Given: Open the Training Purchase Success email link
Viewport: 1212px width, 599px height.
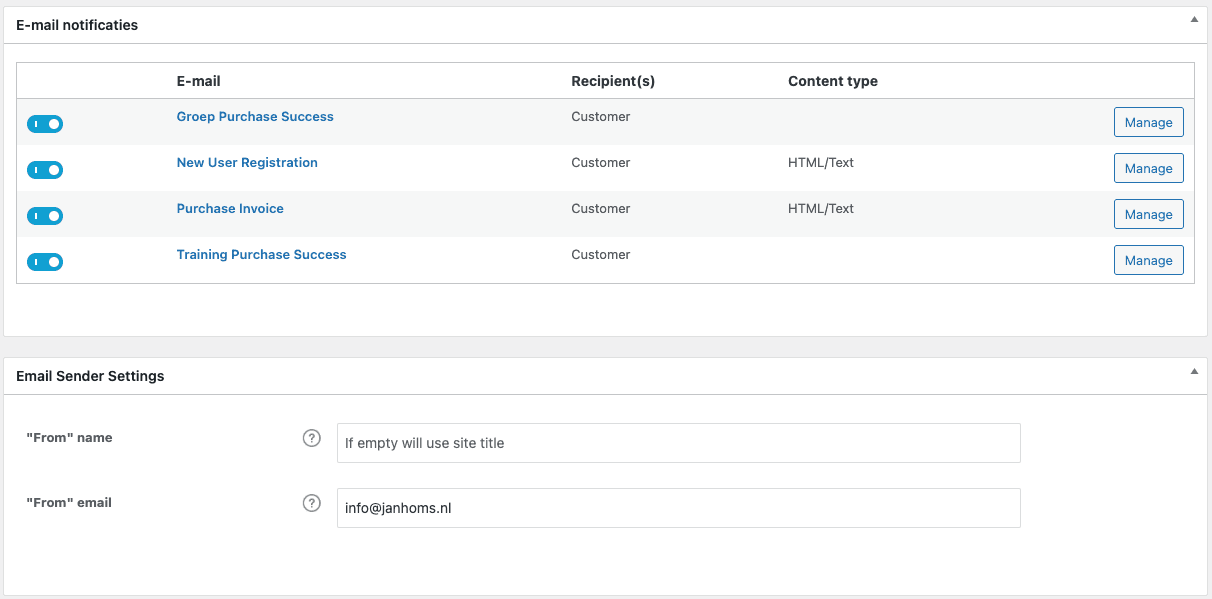Looking at the screenshot, I should click(x=261, y=255).
